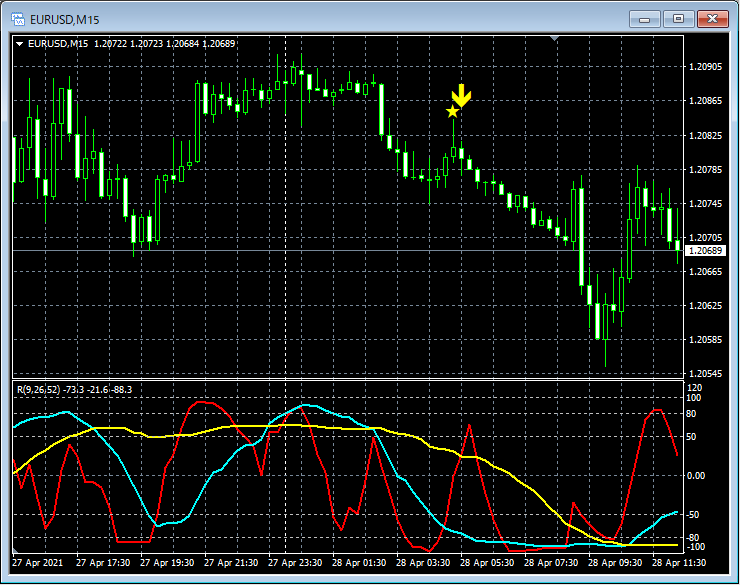The height and width of the screenshot is (586, 741).
Task: Select the yellow down arrow signal
Action: tap(461, 96)
